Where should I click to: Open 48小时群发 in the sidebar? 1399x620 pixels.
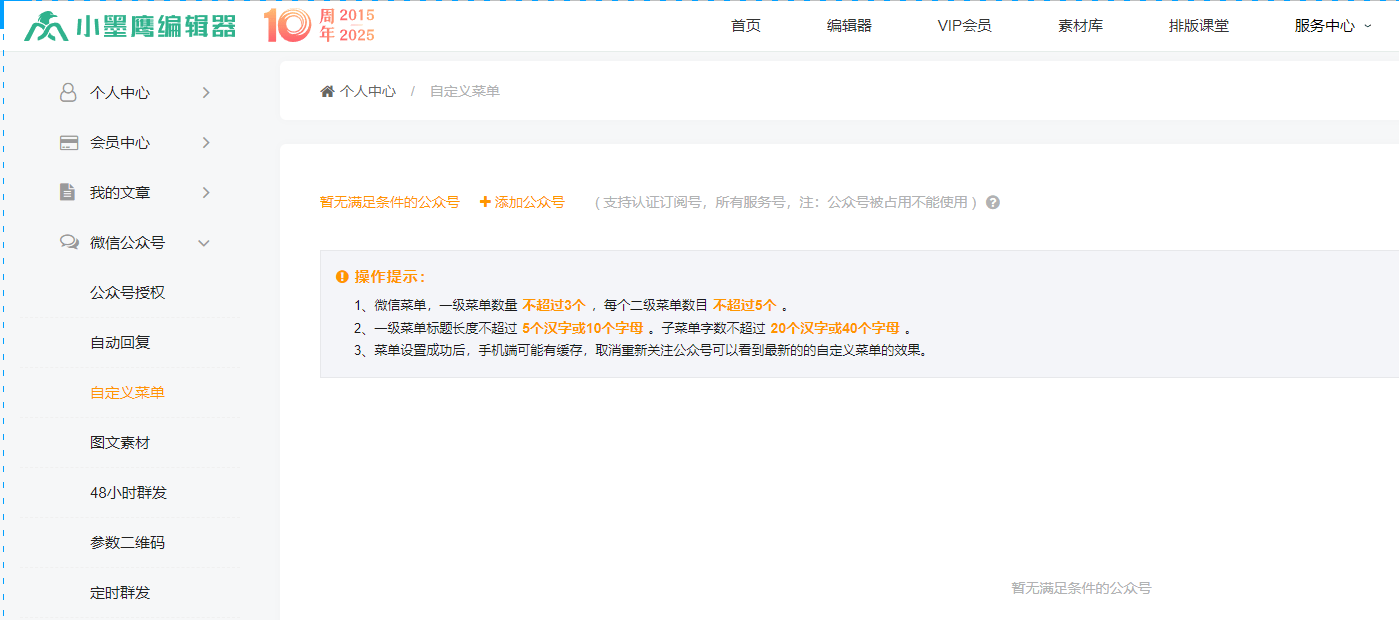coord(128,493)
